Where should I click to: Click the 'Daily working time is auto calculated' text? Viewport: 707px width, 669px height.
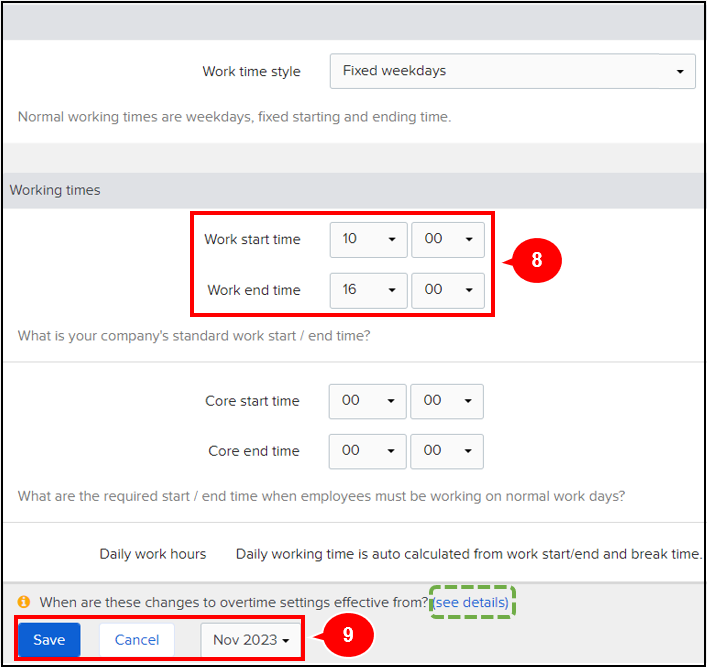[x=469, y=554]
